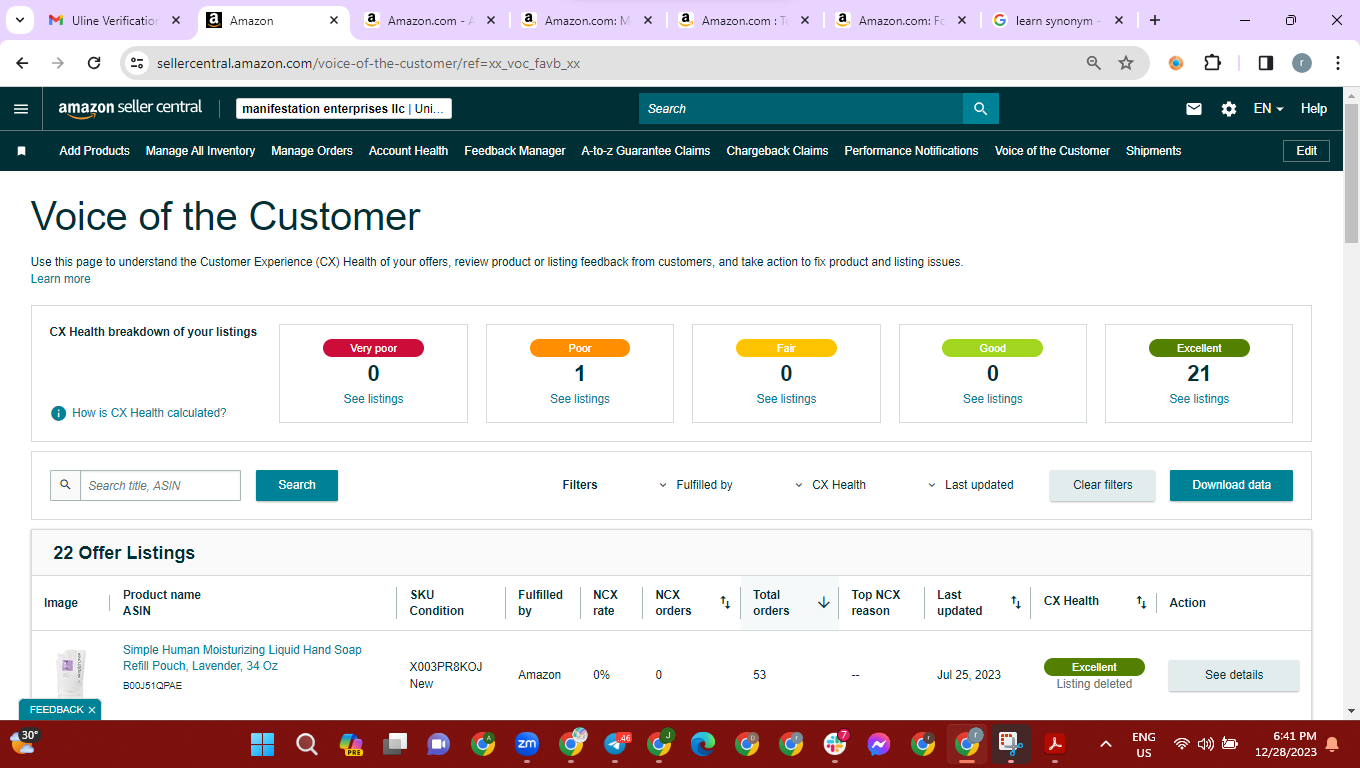Viewport: 1360px width, 768px height.
Task: Click the teal Search button
Action: coord(297,485)
